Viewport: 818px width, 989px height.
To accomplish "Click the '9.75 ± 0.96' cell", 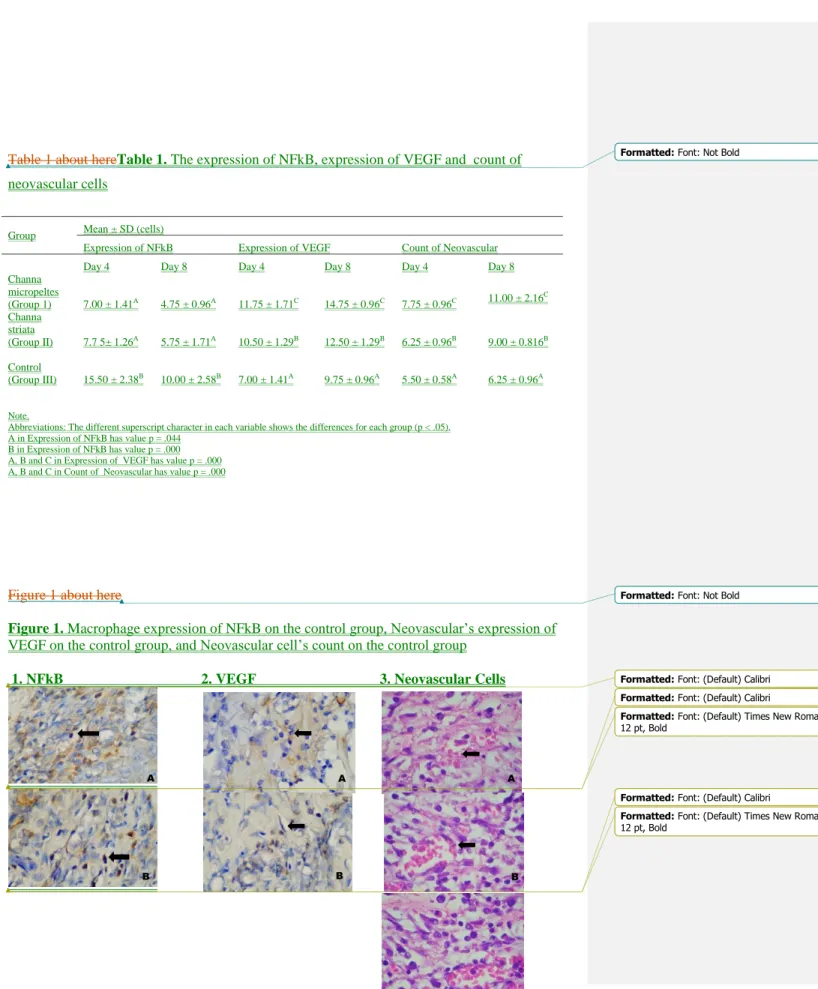I will 352,379.
